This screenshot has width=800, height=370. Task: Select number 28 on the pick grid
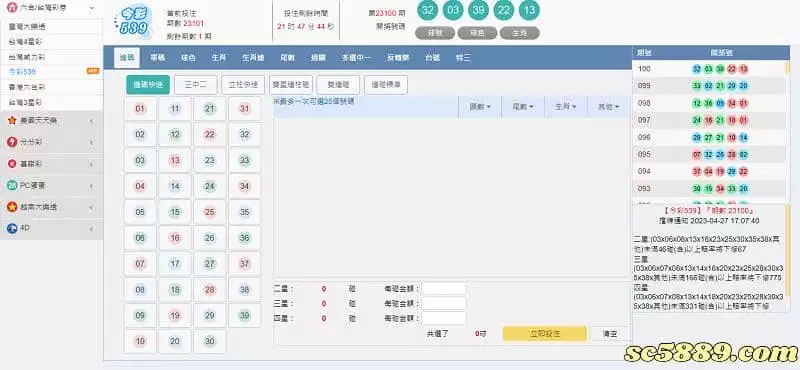[x=210, y=290]
